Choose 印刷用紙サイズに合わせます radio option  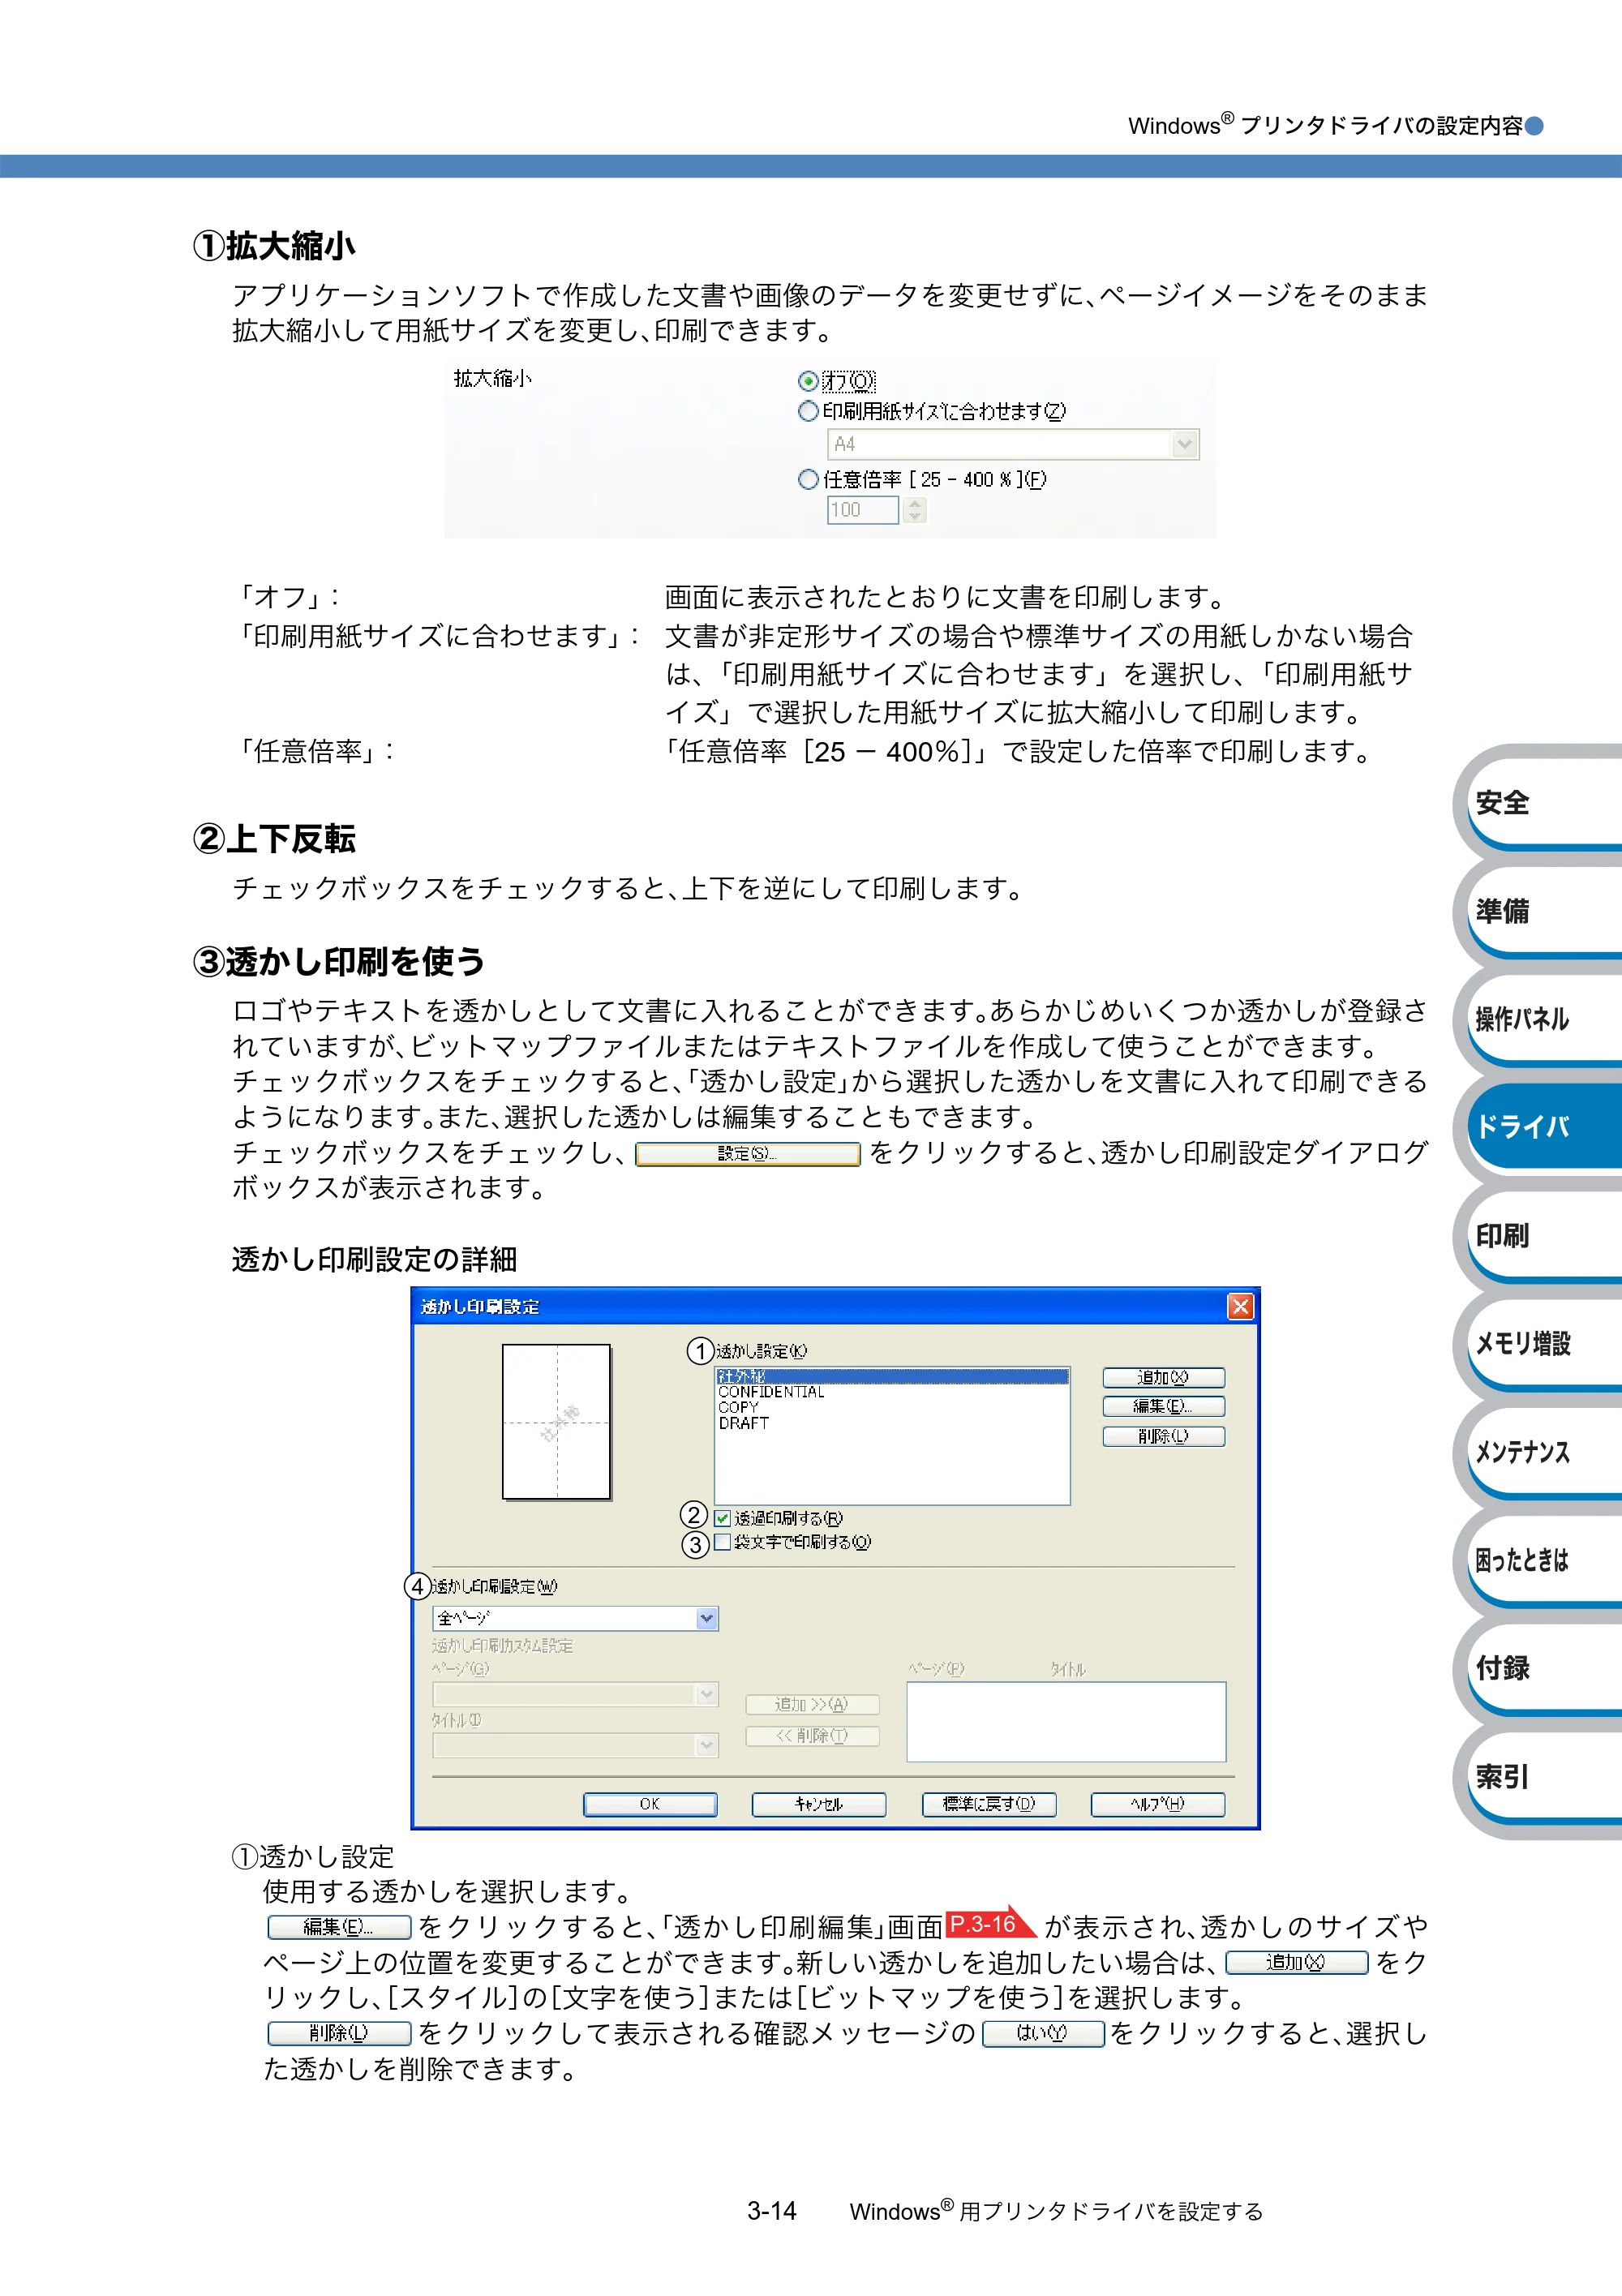(x=808, y=411)
